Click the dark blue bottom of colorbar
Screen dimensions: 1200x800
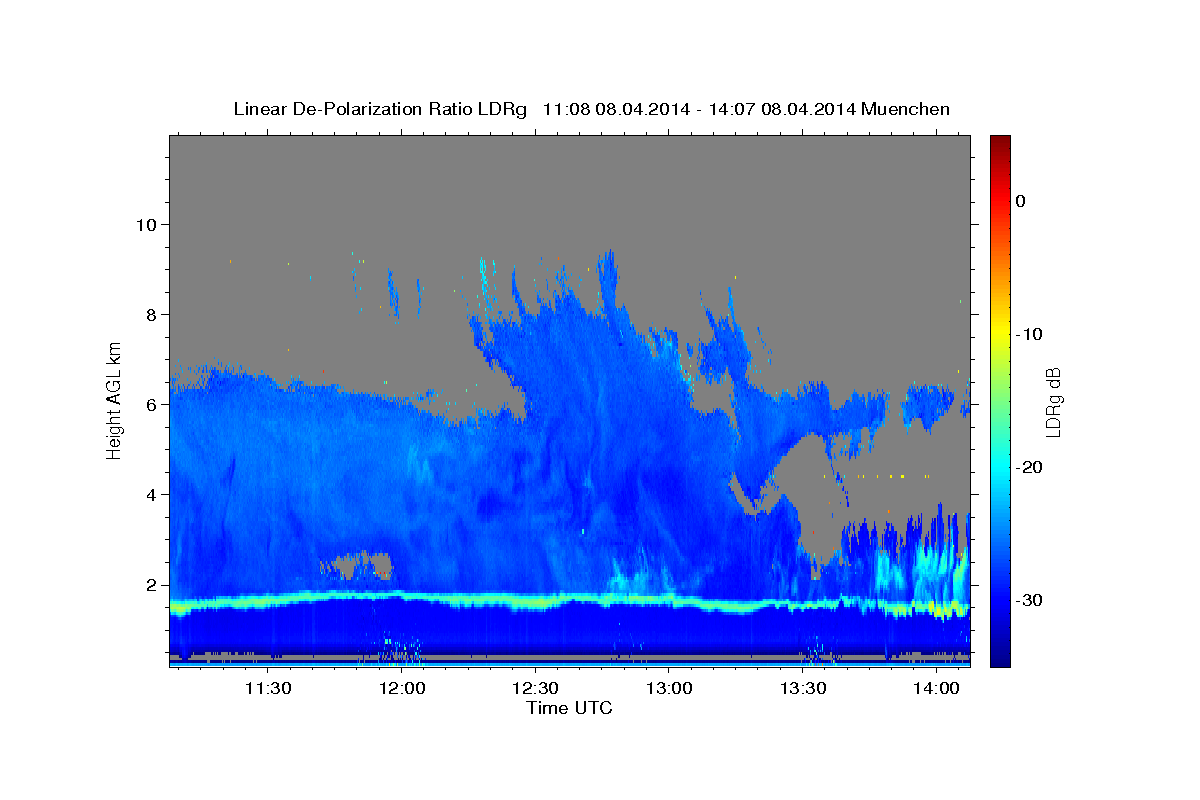(x=1000, y=655)
